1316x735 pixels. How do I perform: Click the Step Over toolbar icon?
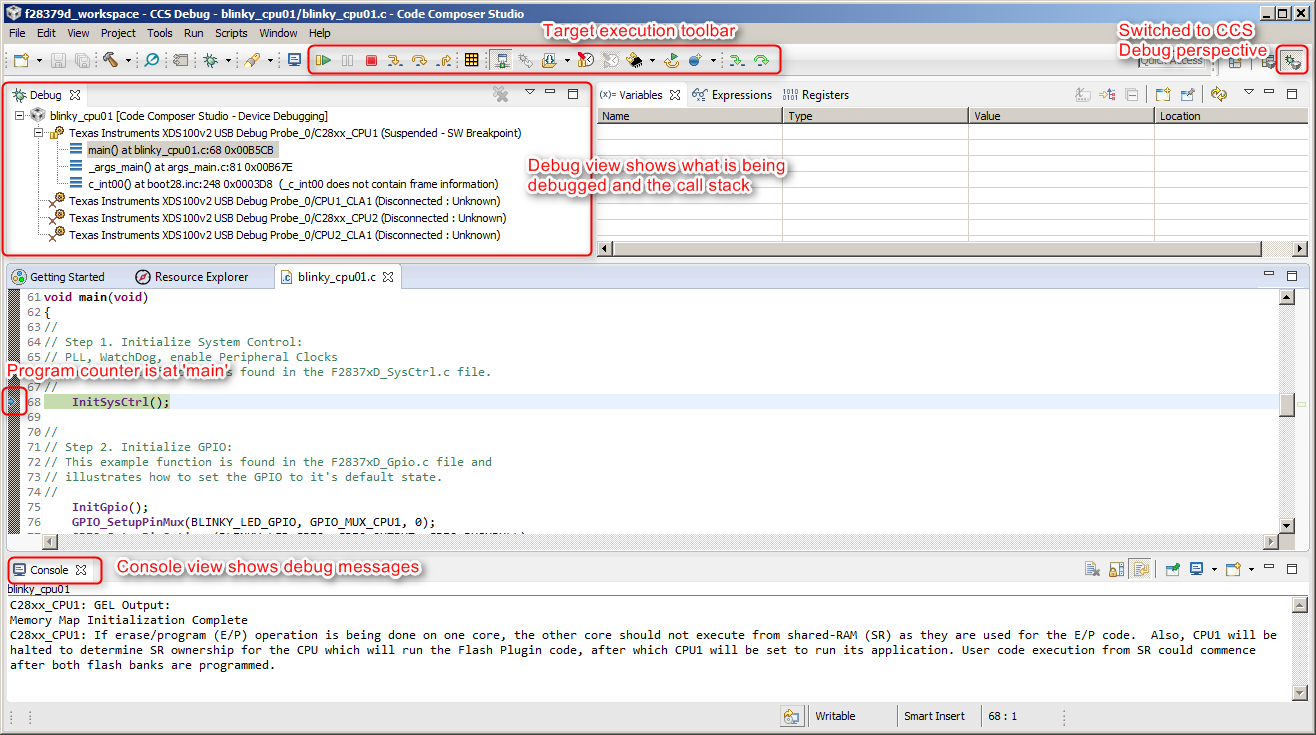coord(420,60)
